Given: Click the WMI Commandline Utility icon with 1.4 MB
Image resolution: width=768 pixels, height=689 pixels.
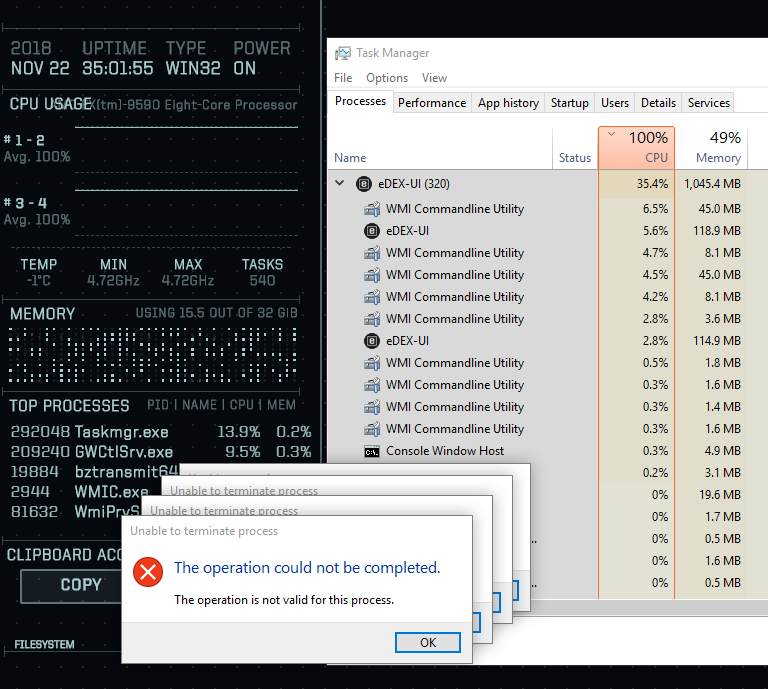Looking at the screenshot, I should tap(372, 407).
